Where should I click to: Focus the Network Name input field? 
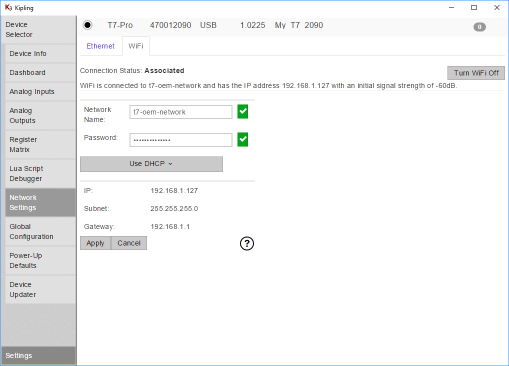(181, 112)
